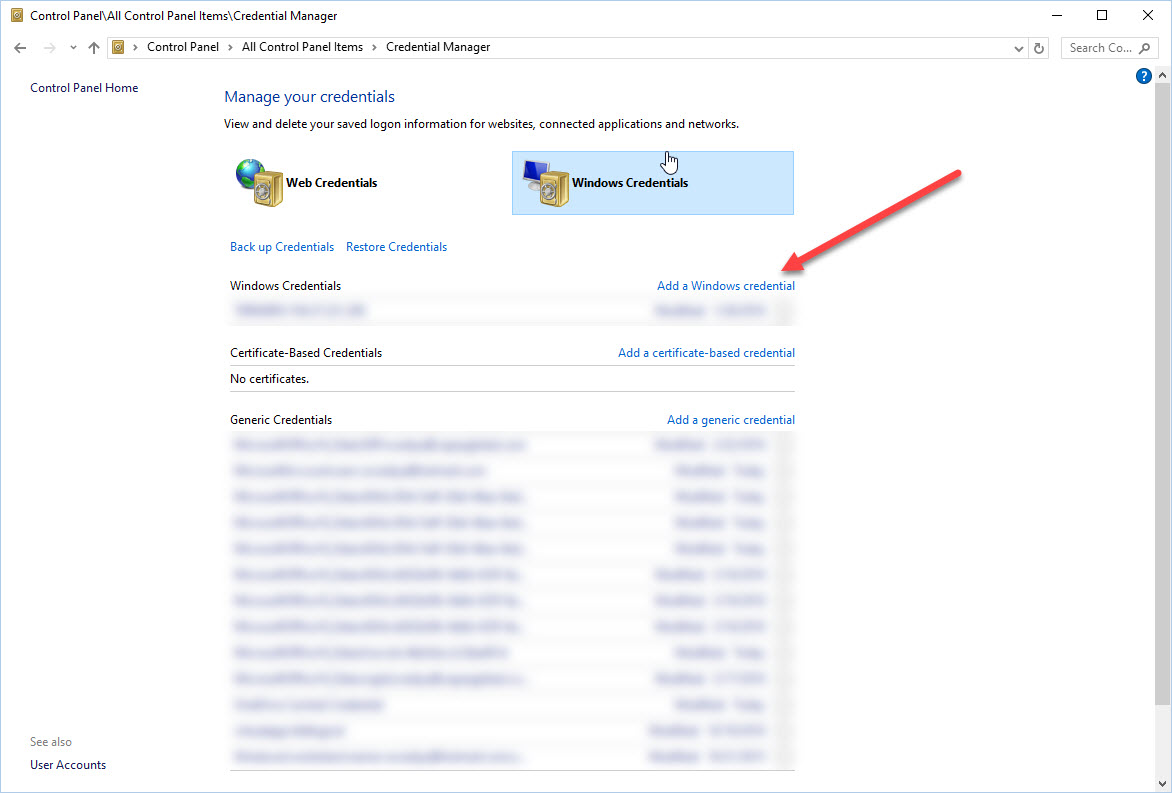Expand the address bar history dropdown
The width and height of the screenshot is (1172, 793).
[x=1018, y=49]
